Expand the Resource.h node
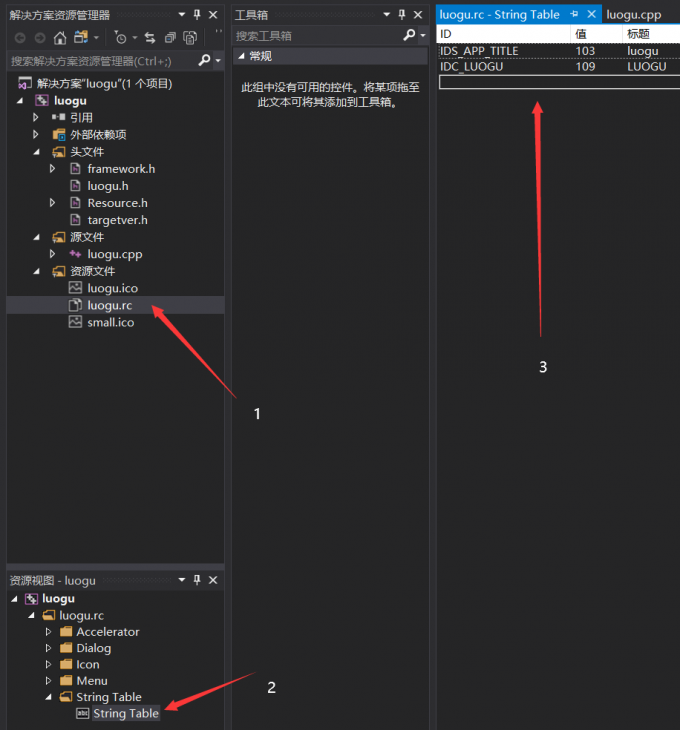 [52, 203]
